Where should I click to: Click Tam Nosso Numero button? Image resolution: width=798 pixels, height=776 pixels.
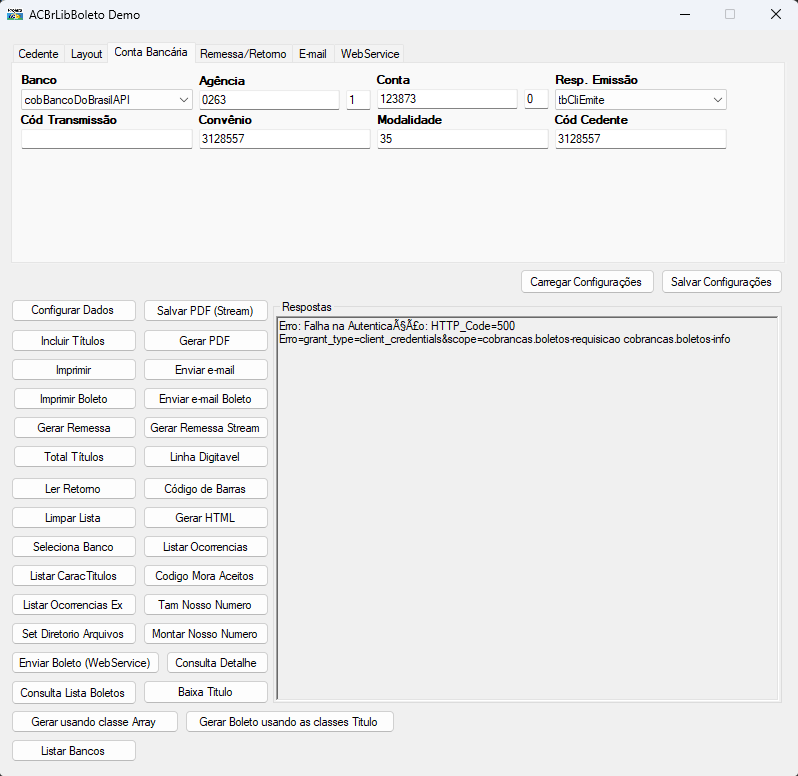206,605
